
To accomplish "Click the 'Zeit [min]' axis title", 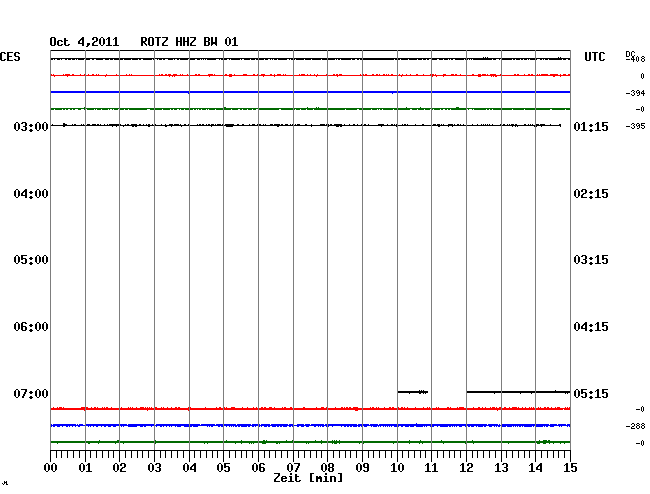I will (x=308, y=478).
